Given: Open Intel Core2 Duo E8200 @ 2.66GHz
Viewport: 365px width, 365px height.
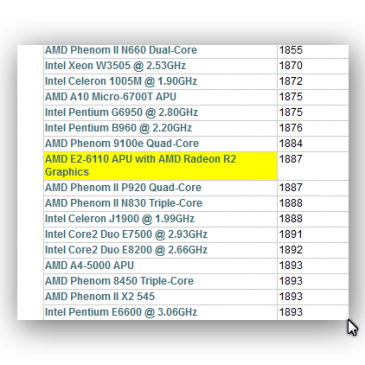Looking at the screenshot, I should click(x=126, y=250).
